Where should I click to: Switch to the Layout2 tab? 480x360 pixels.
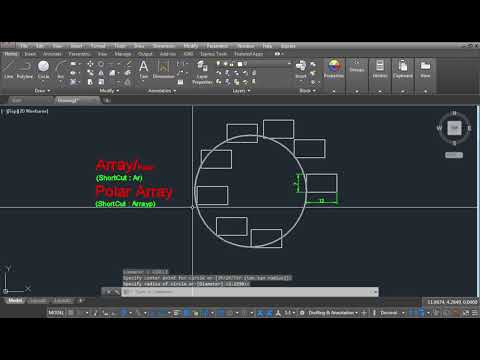click(x=62, y=301)
